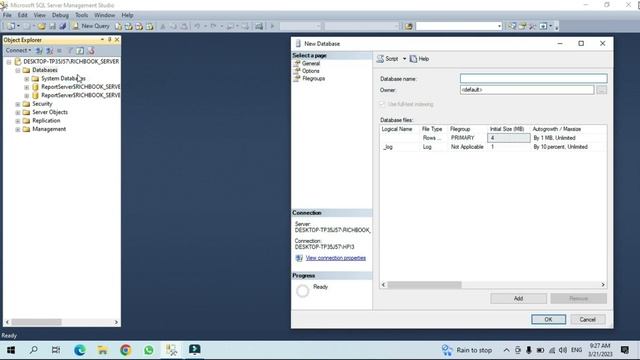Toggle the Use full-text indexing checkbox
The image size is (640, 360).
point(382,104)
